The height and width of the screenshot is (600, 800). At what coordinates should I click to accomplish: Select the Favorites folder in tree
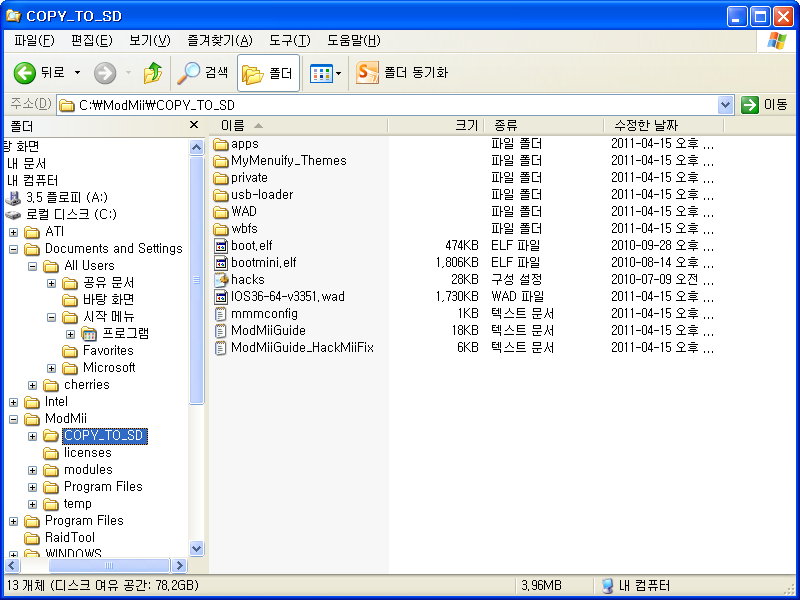[98, 351]
